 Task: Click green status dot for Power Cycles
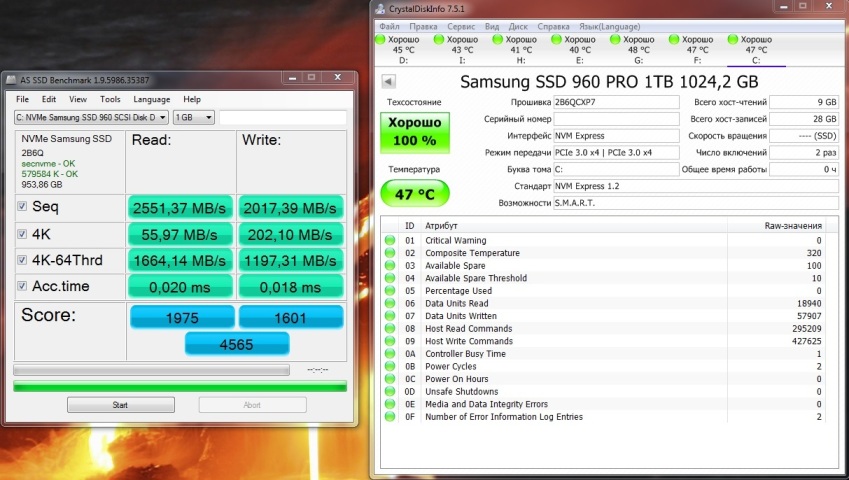click(x=390, y=366)
